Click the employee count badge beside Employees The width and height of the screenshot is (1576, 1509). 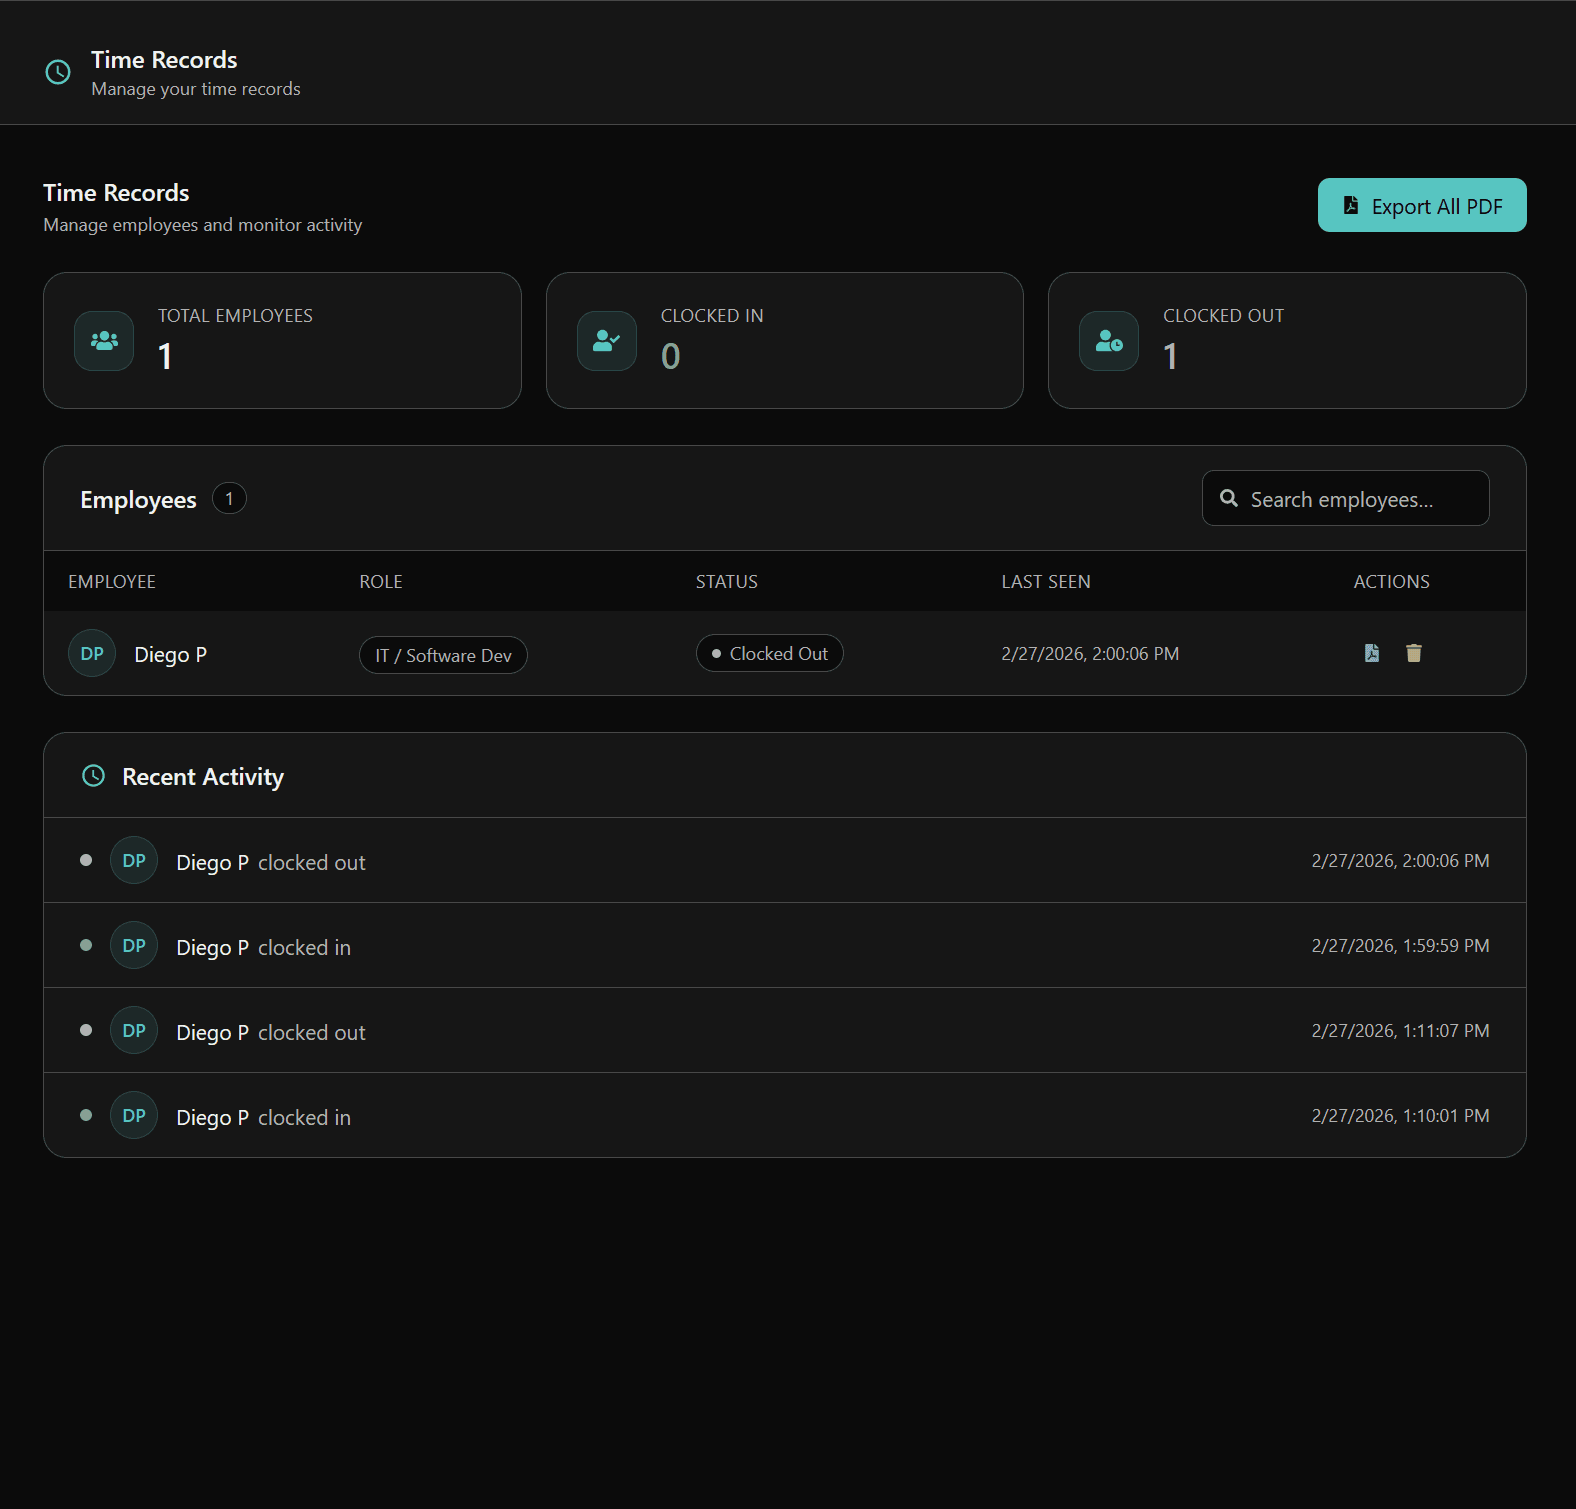click(229, 498)
